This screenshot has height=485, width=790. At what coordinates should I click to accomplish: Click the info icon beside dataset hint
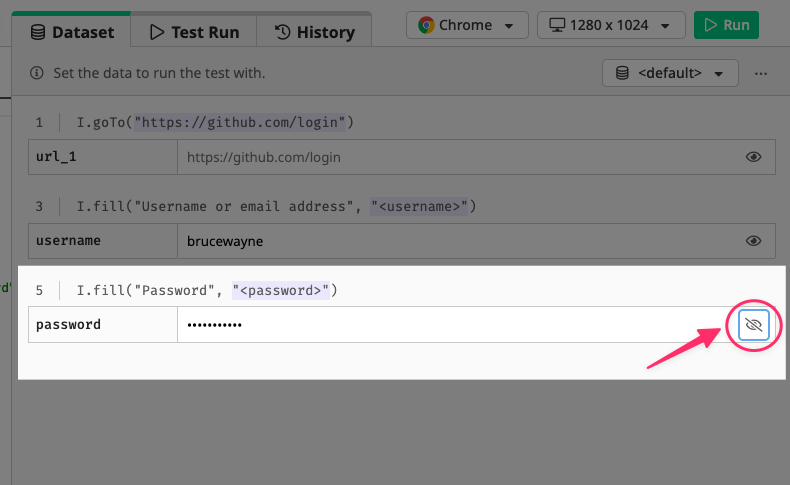point(36,73)
